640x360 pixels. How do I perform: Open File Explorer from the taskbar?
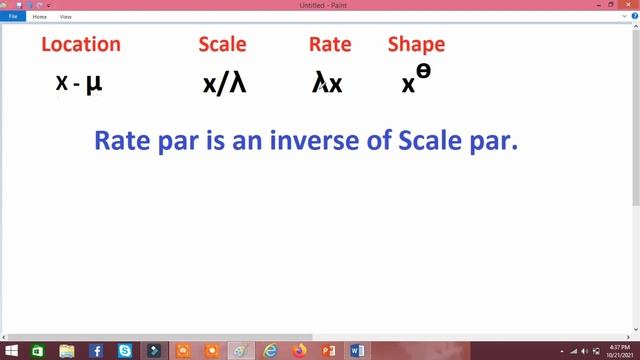click(67, 351)
